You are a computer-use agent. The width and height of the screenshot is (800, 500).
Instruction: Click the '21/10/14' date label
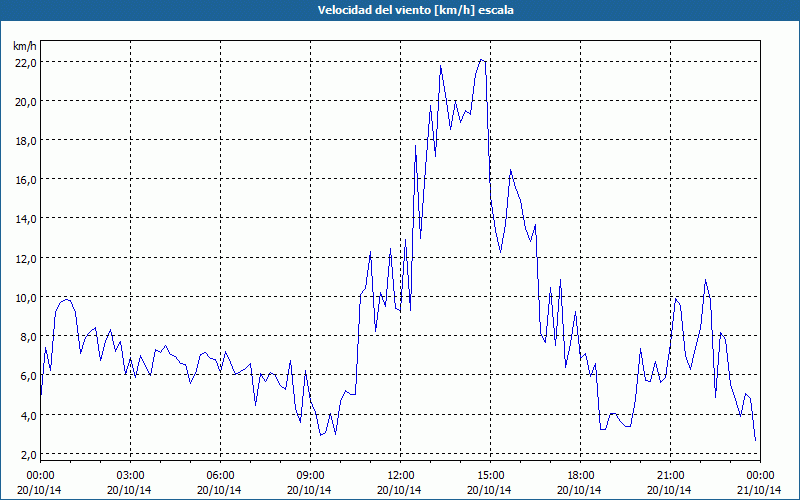point(760,490)
